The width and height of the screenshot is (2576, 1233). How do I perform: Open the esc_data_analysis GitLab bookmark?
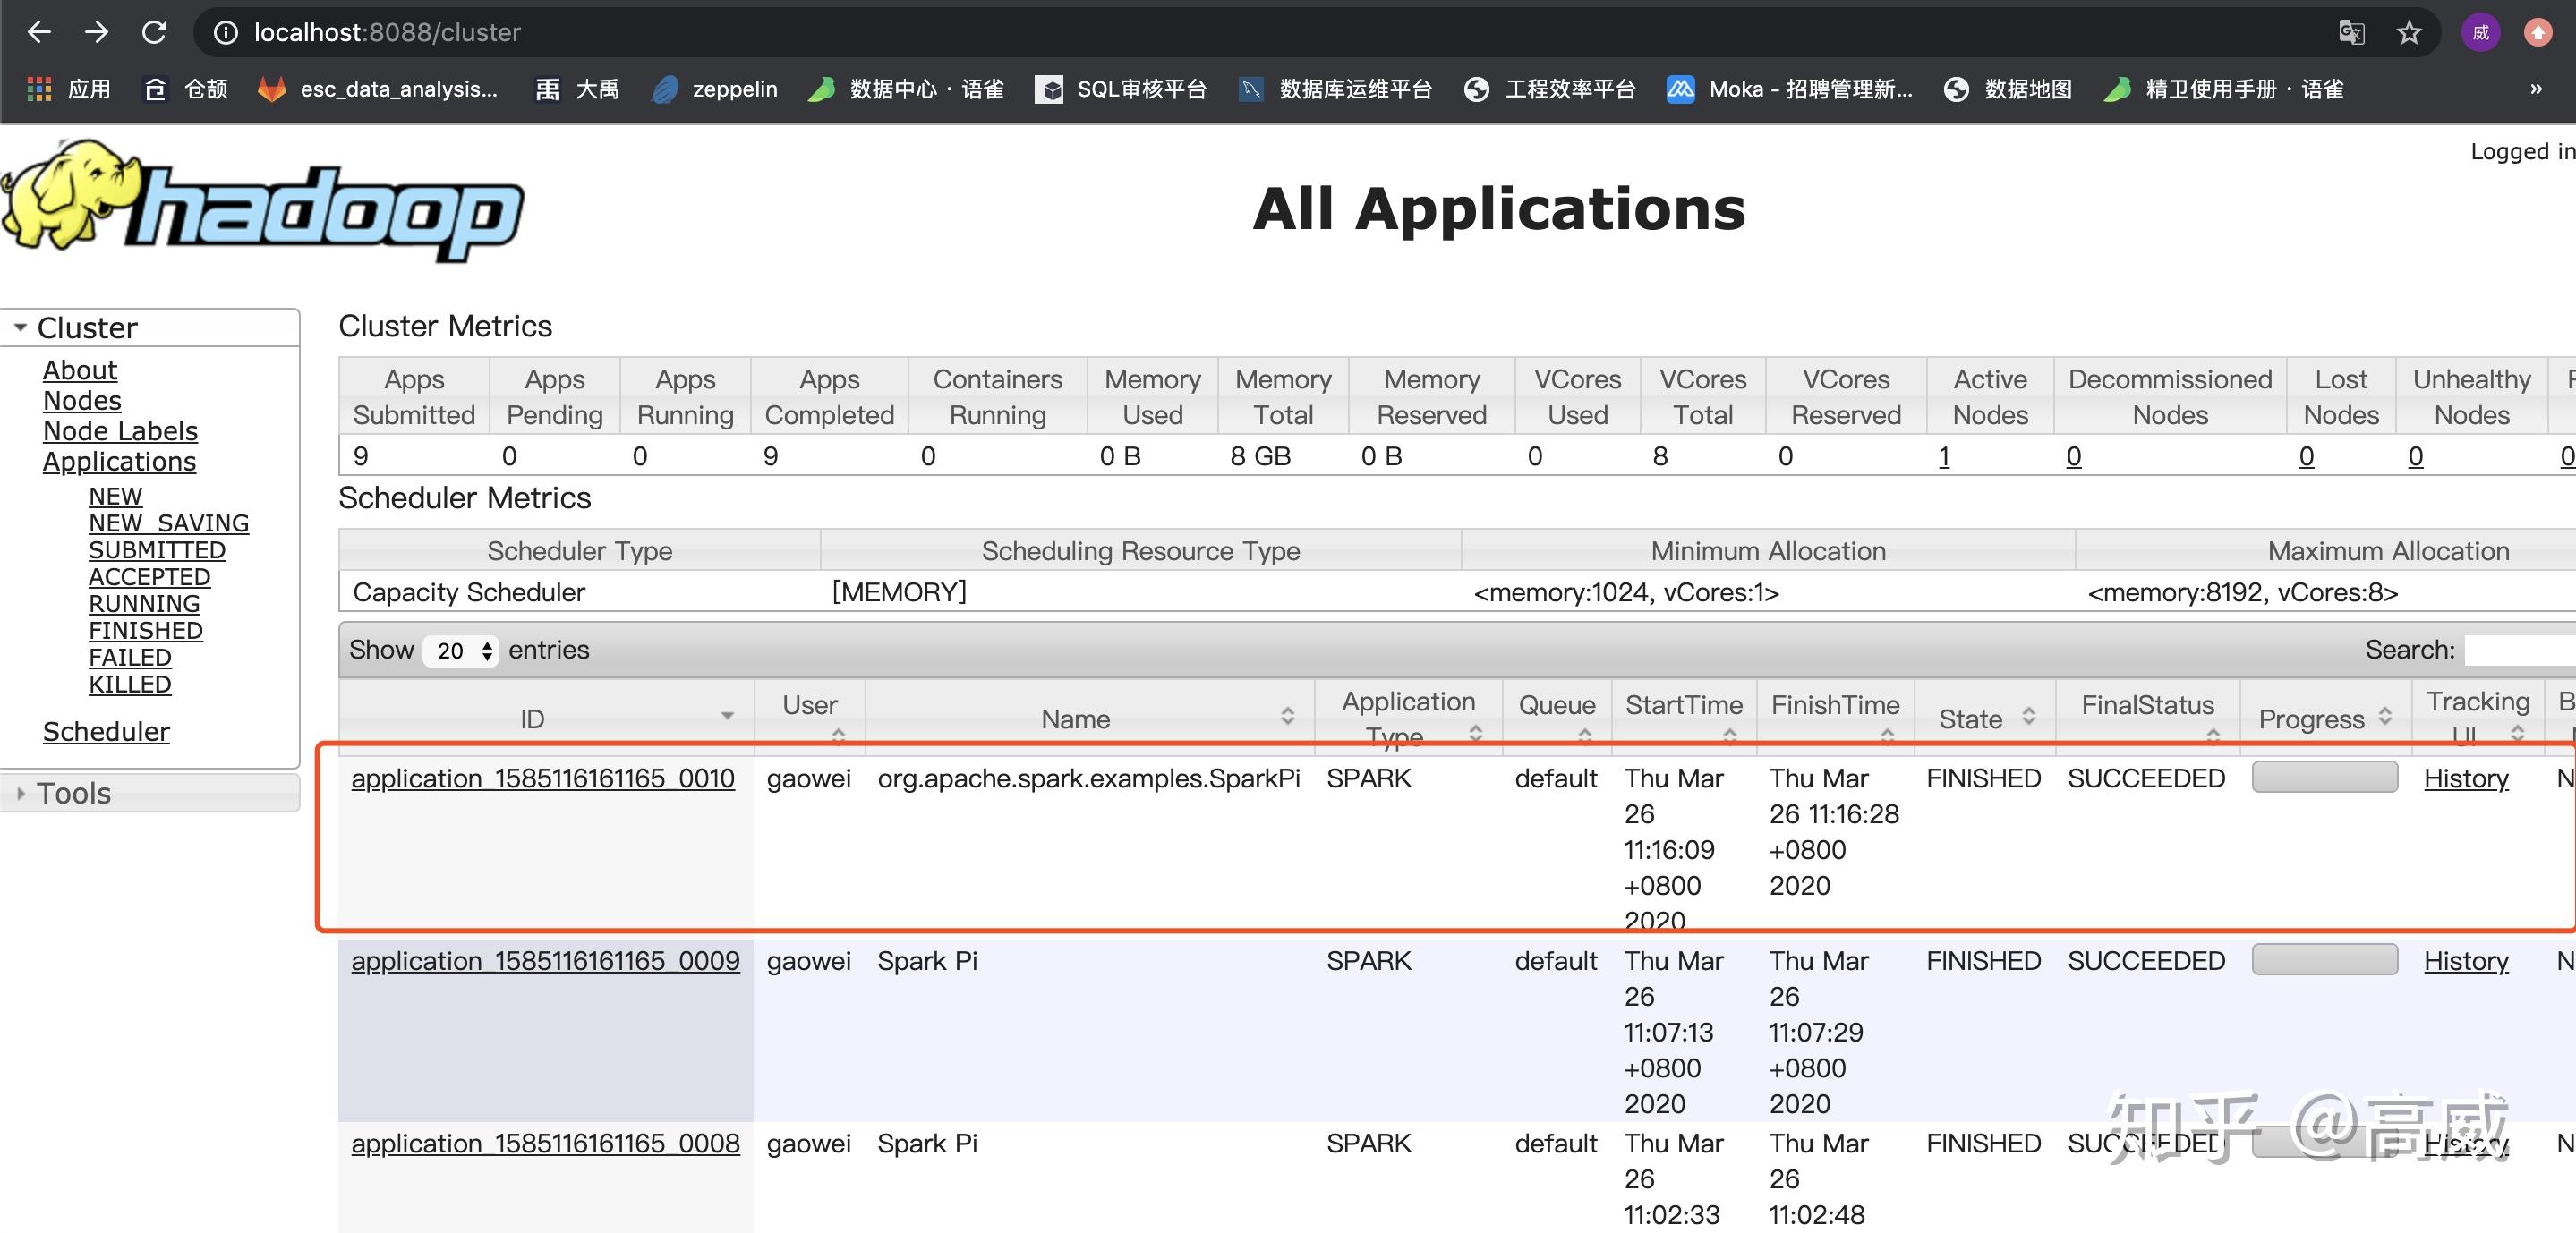[378, 89]
